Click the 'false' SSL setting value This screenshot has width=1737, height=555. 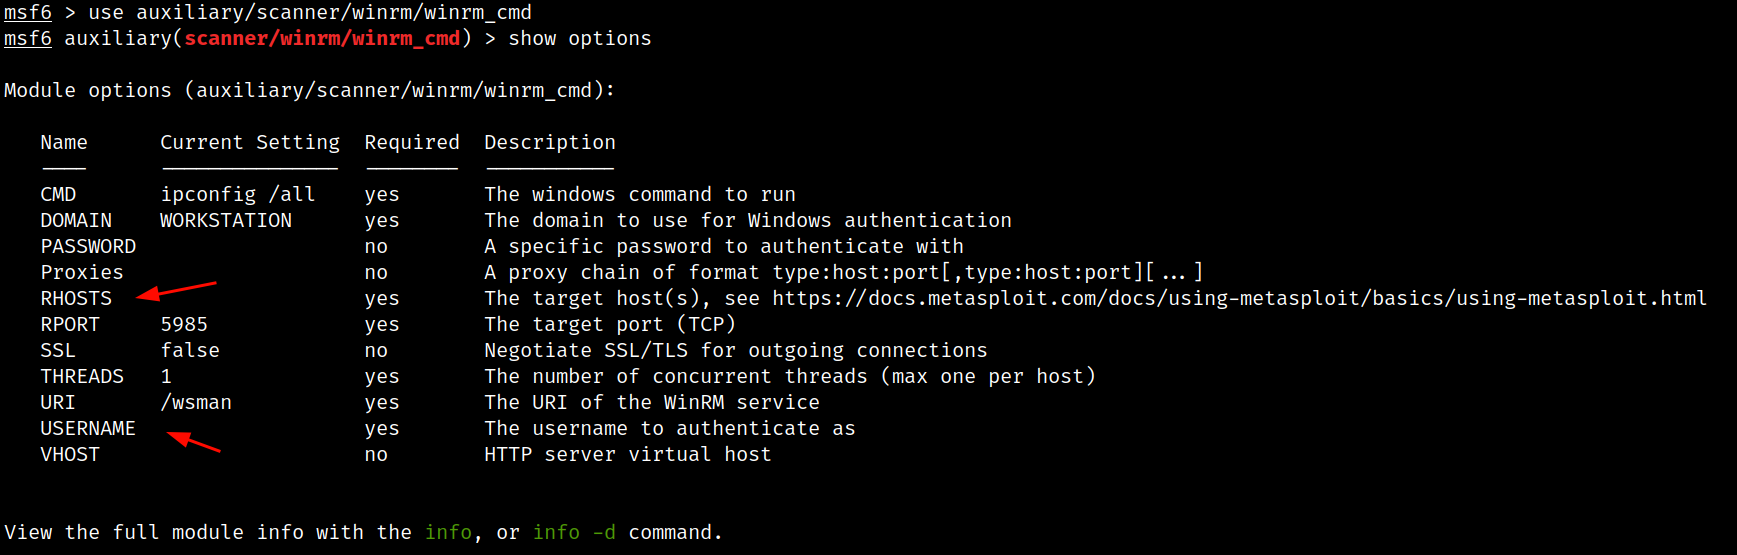(190, 350)
